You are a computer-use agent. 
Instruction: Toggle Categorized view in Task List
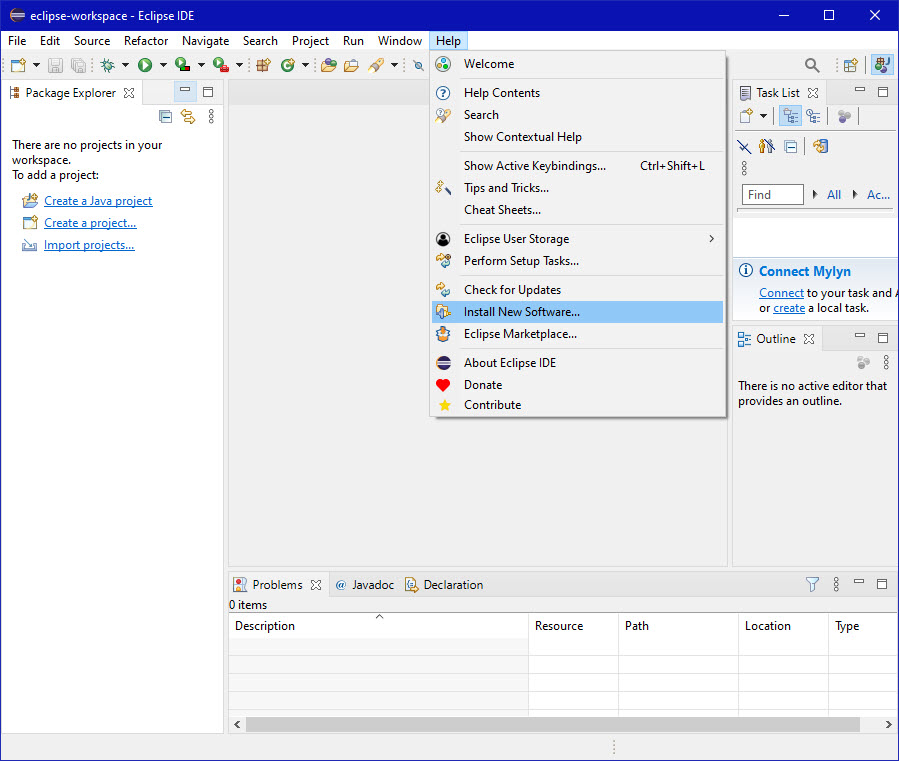[x=790, y=117]
